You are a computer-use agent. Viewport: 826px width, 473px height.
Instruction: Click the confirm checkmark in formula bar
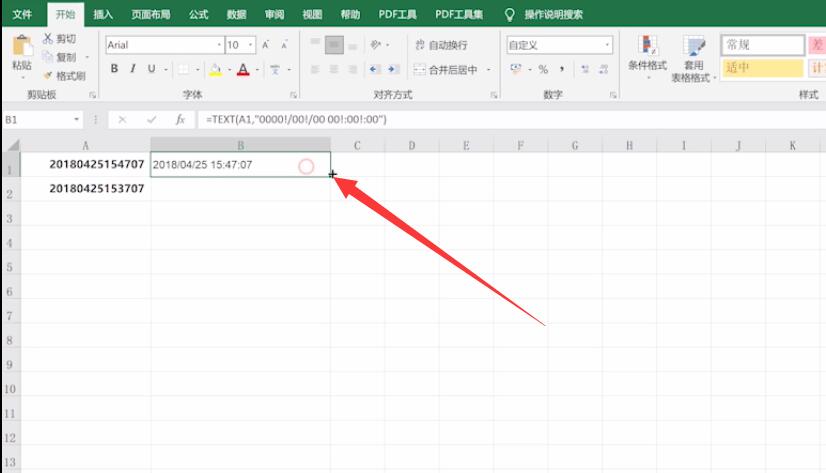point(152,120)
